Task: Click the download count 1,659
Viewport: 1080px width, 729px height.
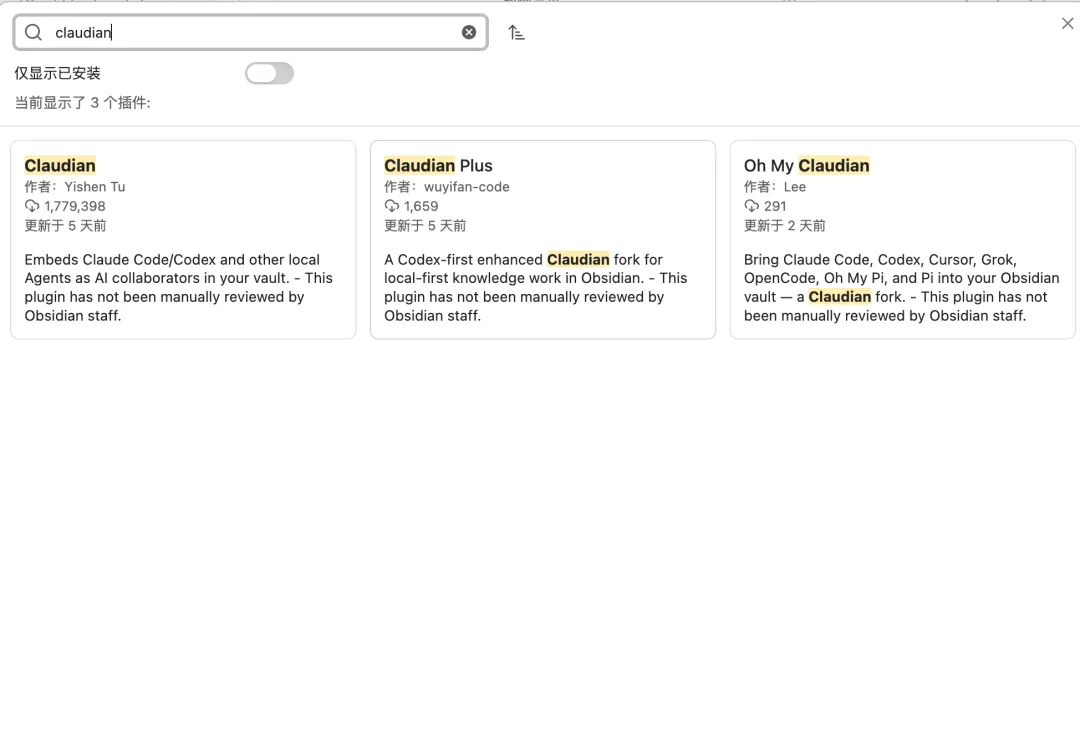Action: (421, 206)
